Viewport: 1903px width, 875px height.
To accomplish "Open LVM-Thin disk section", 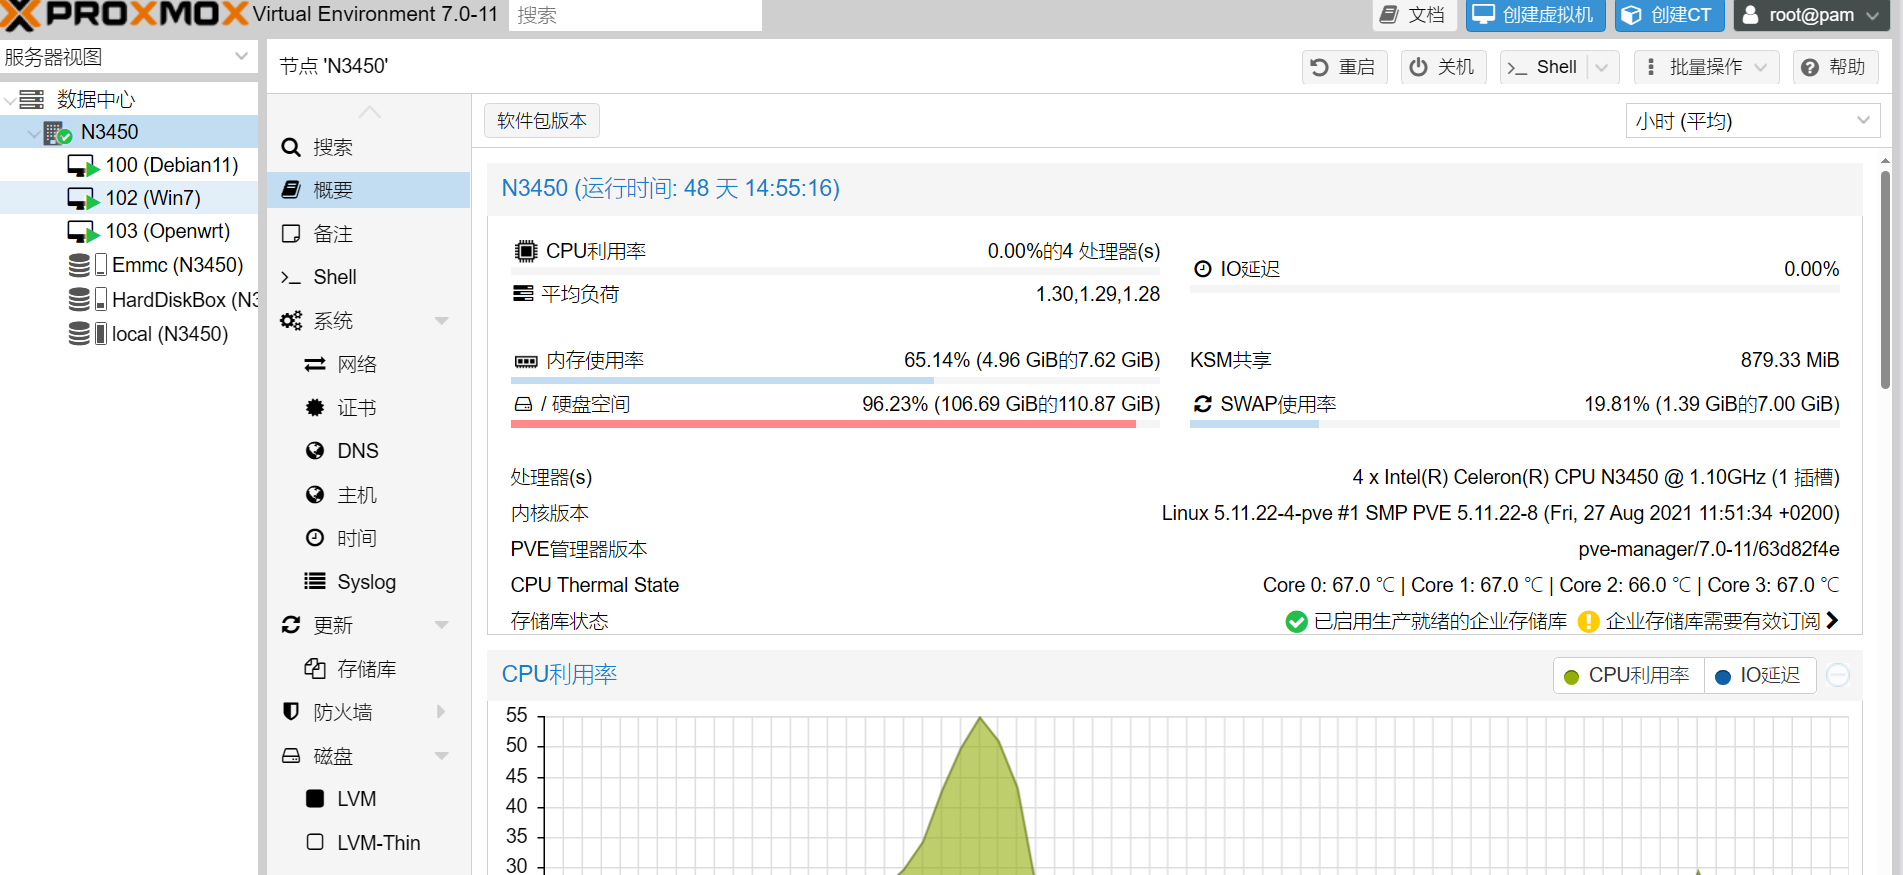I will coord(377,843).
